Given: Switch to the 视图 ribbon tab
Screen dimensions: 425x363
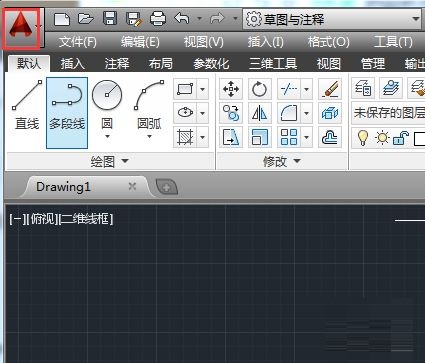Looking at the screenshot, I should coord(328,64).
